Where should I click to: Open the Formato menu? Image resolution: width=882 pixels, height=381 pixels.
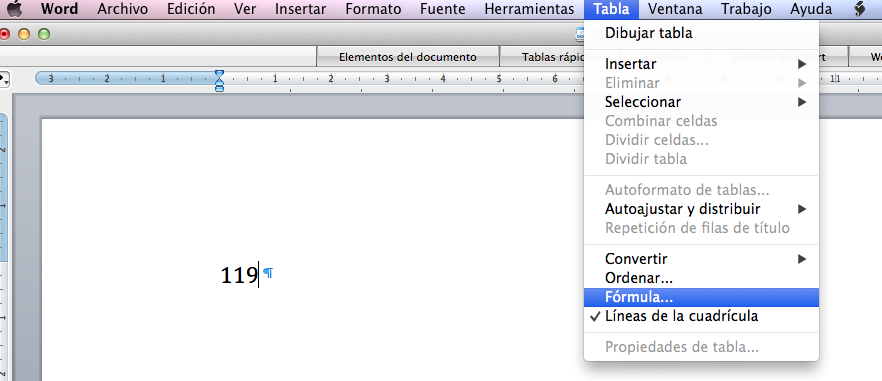(374, 9)
